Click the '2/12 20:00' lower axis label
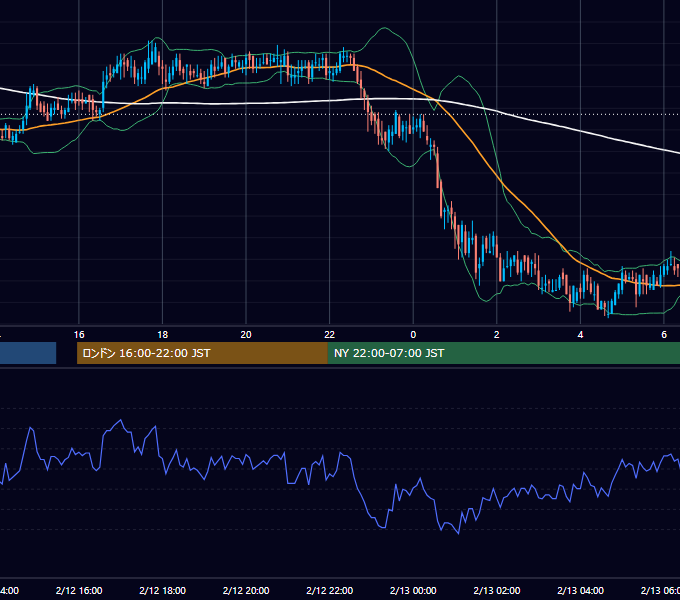680x600 pixels. click(246, 590)
